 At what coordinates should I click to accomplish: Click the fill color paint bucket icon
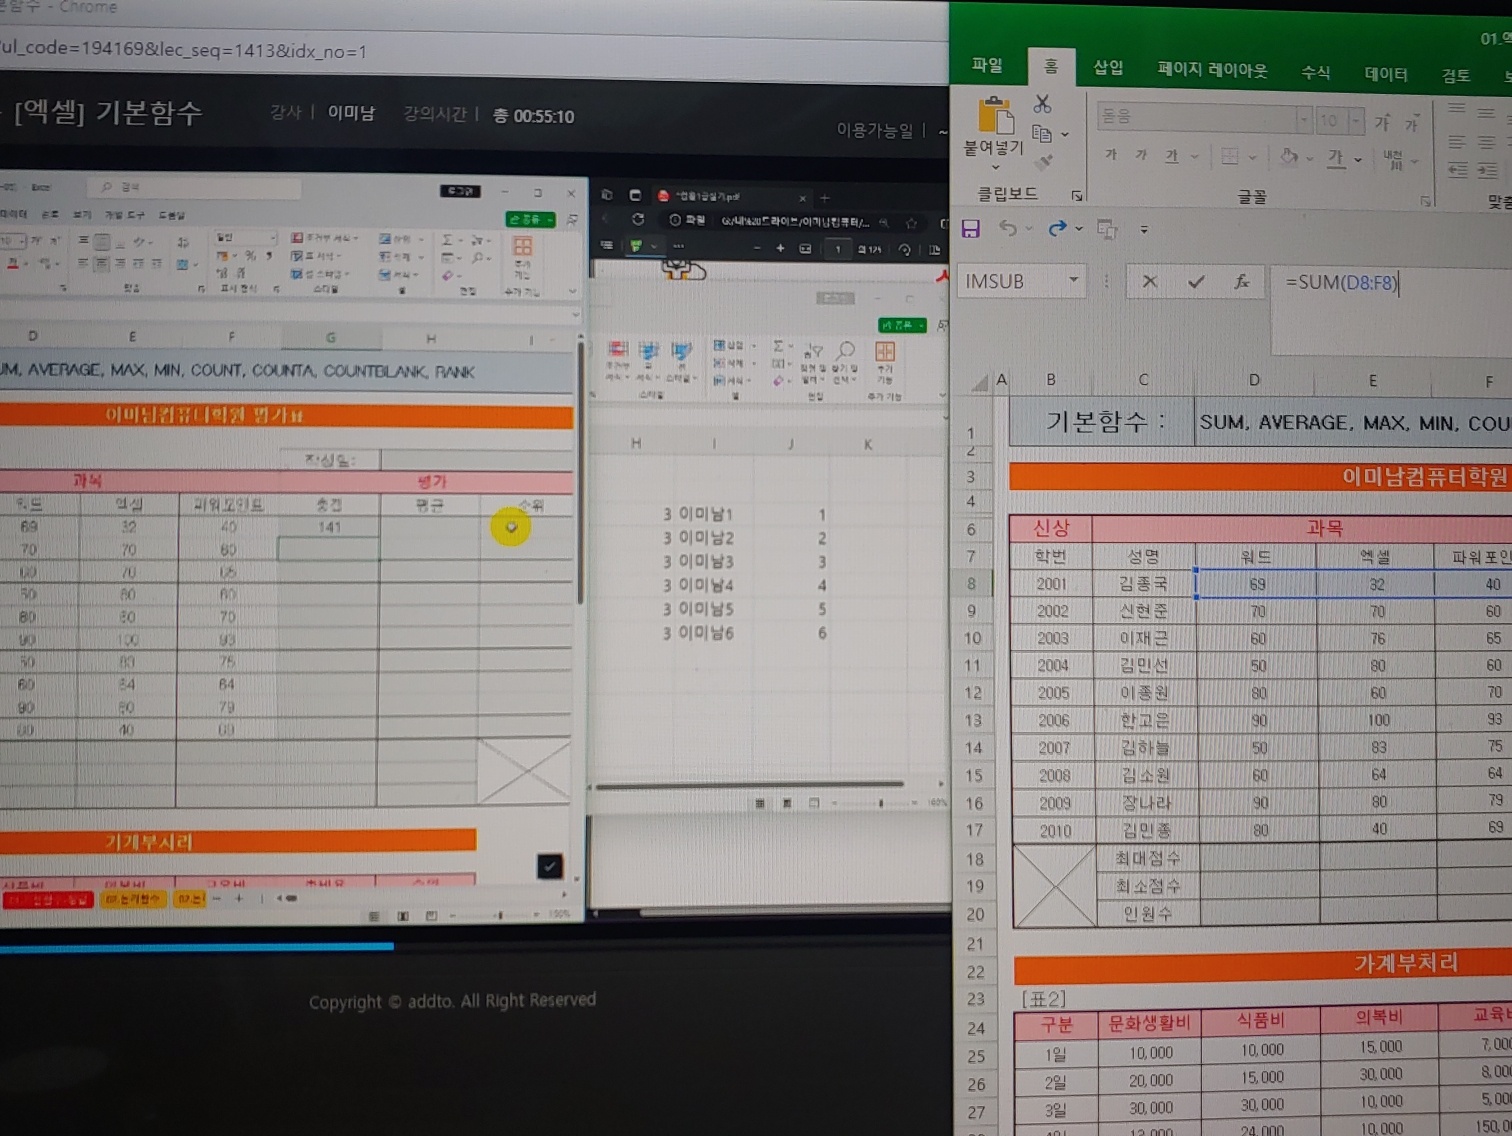click(x=1289, y=157)
